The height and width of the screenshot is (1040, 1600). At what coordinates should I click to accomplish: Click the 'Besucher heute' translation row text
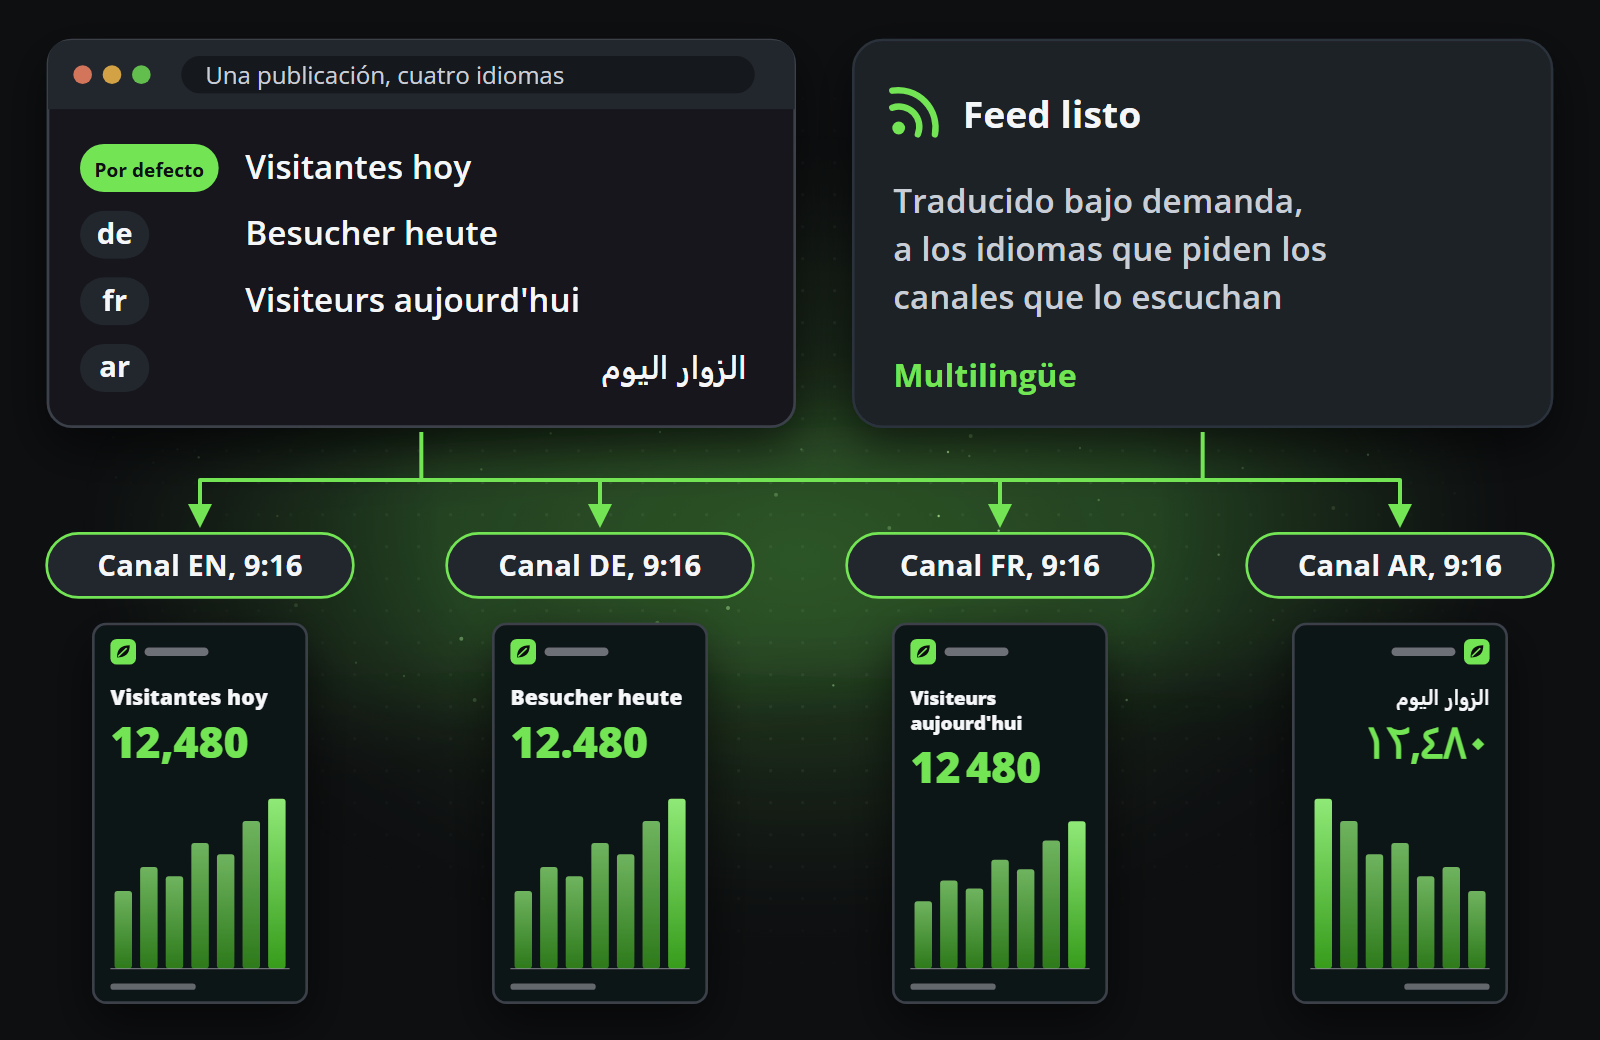click(372, 234)
